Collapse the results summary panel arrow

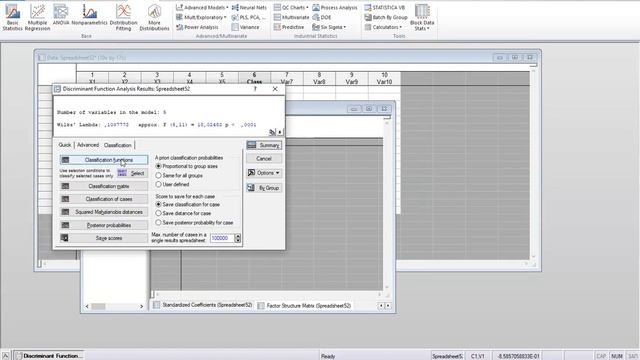(x=280, y=132)
